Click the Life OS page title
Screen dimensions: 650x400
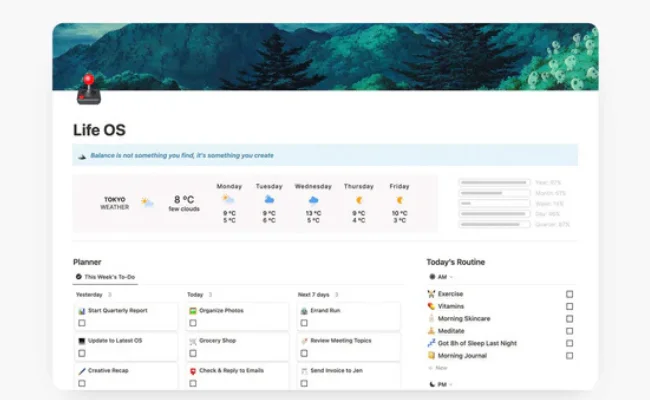pos(99,130)
